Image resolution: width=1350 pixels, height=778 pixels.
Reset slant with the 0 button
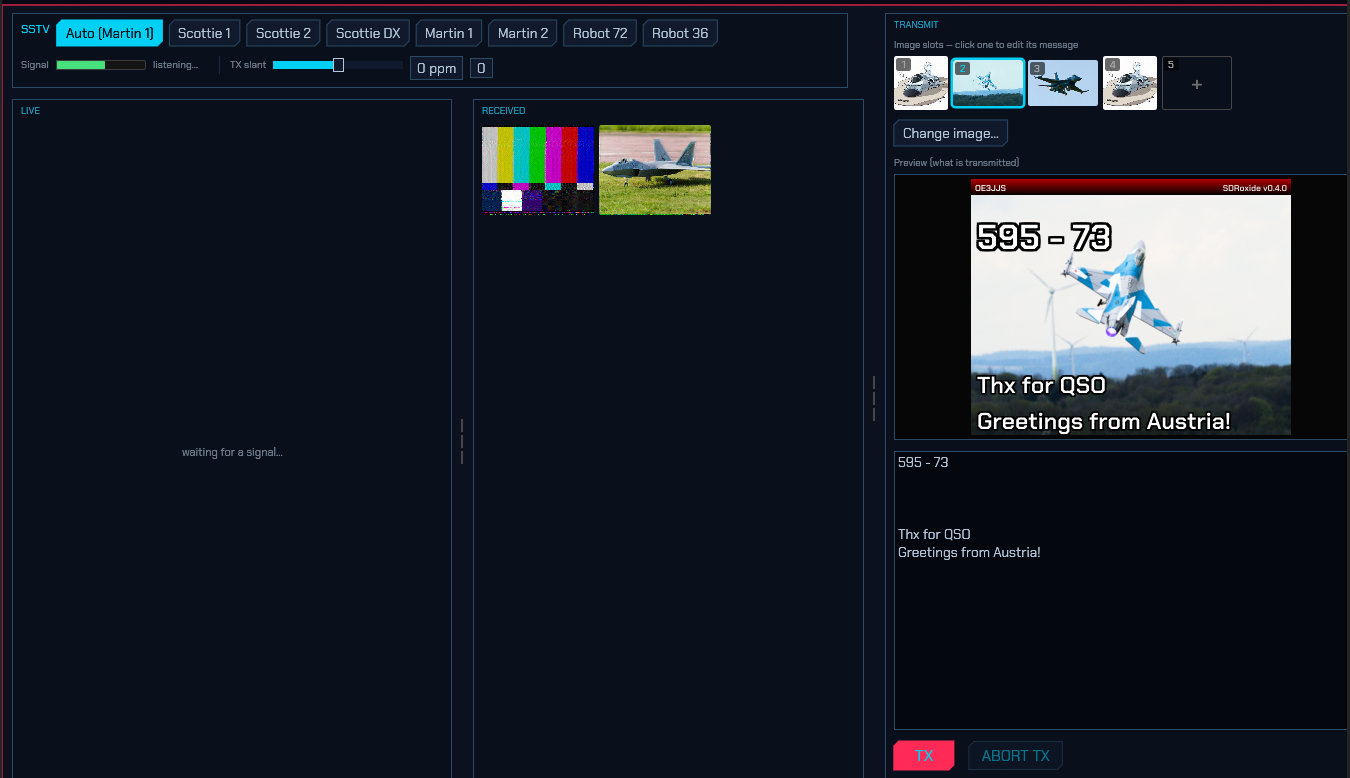coord(481,68)
